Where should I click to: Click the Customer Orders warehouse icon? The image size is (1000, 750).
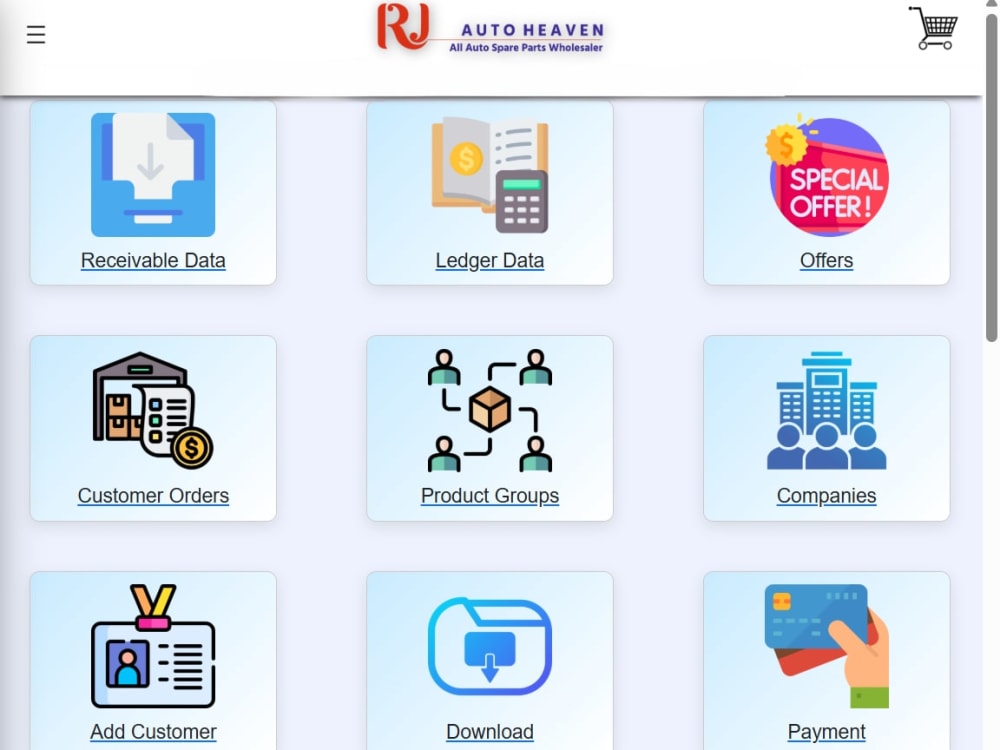153,410
